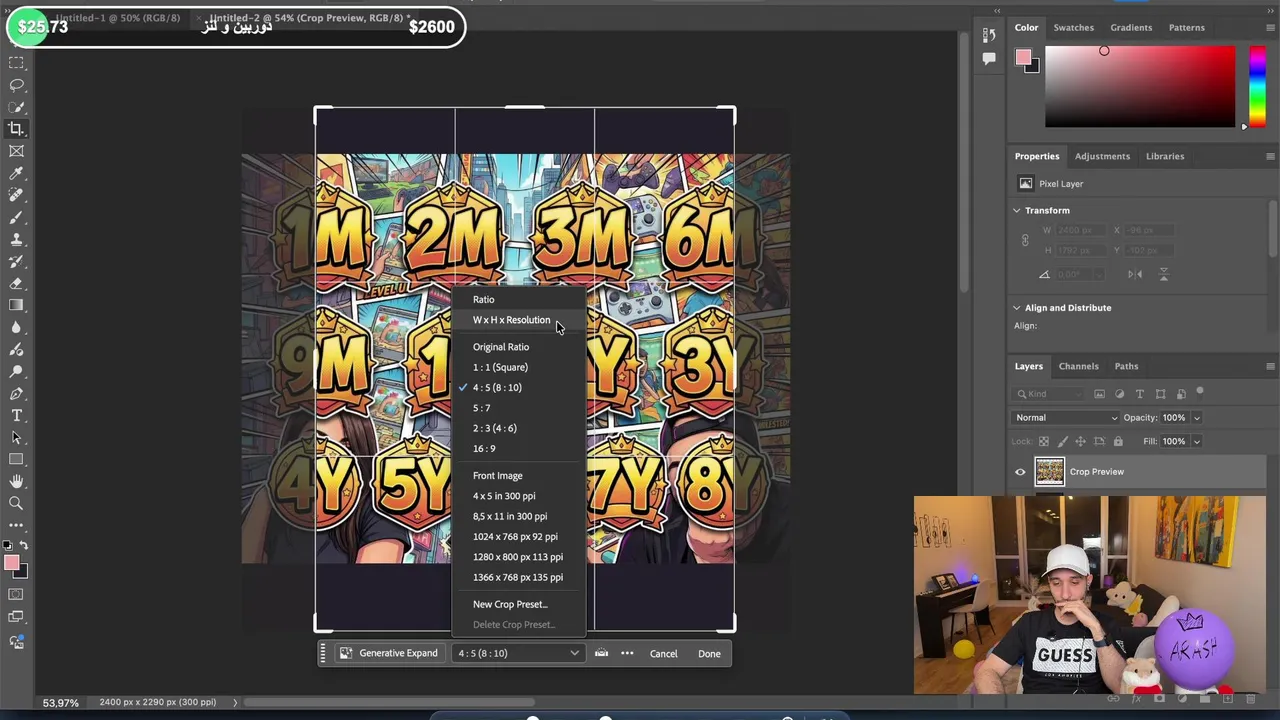Select the Gradient tool
The image size is (1280, 720).
(16, 305)
